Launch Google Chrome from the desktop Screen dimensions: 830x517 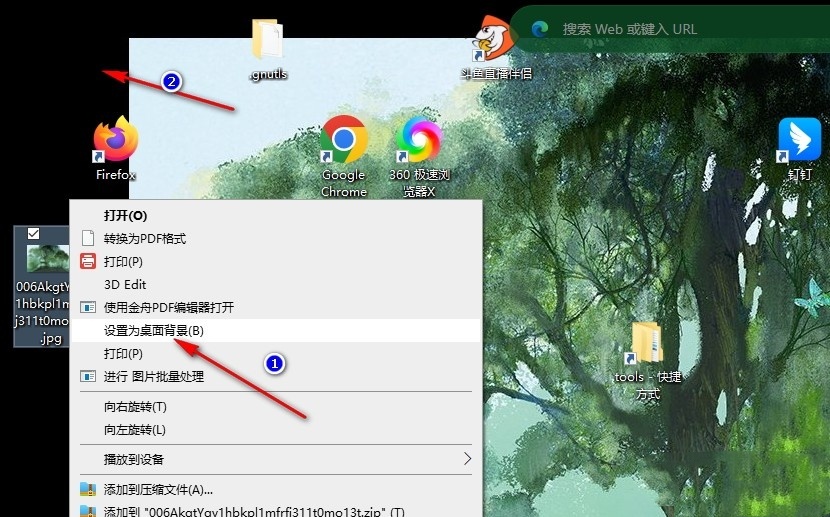344,141
